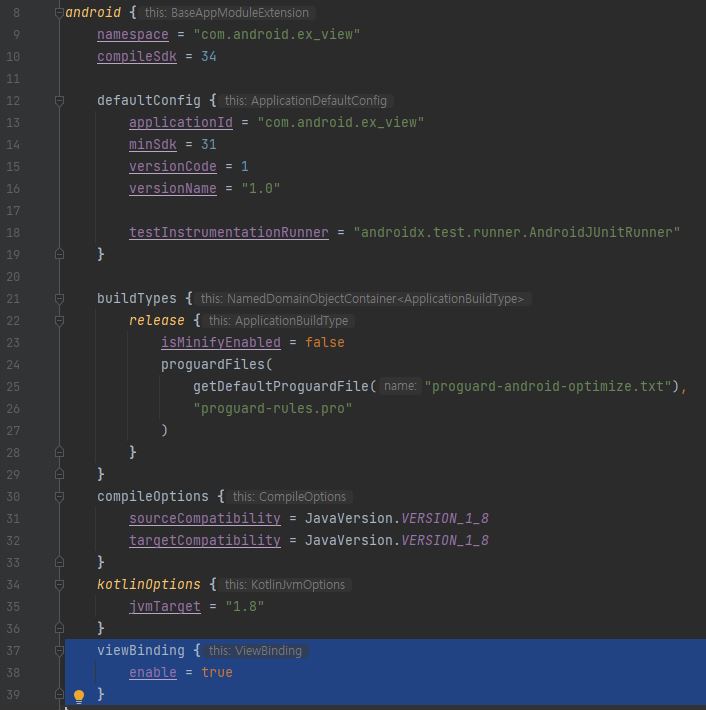Viewport: 706px width, 710px height.
Task: Click the lightbulb quick-fix icon on line 39
Action: (x=79, y=696)
